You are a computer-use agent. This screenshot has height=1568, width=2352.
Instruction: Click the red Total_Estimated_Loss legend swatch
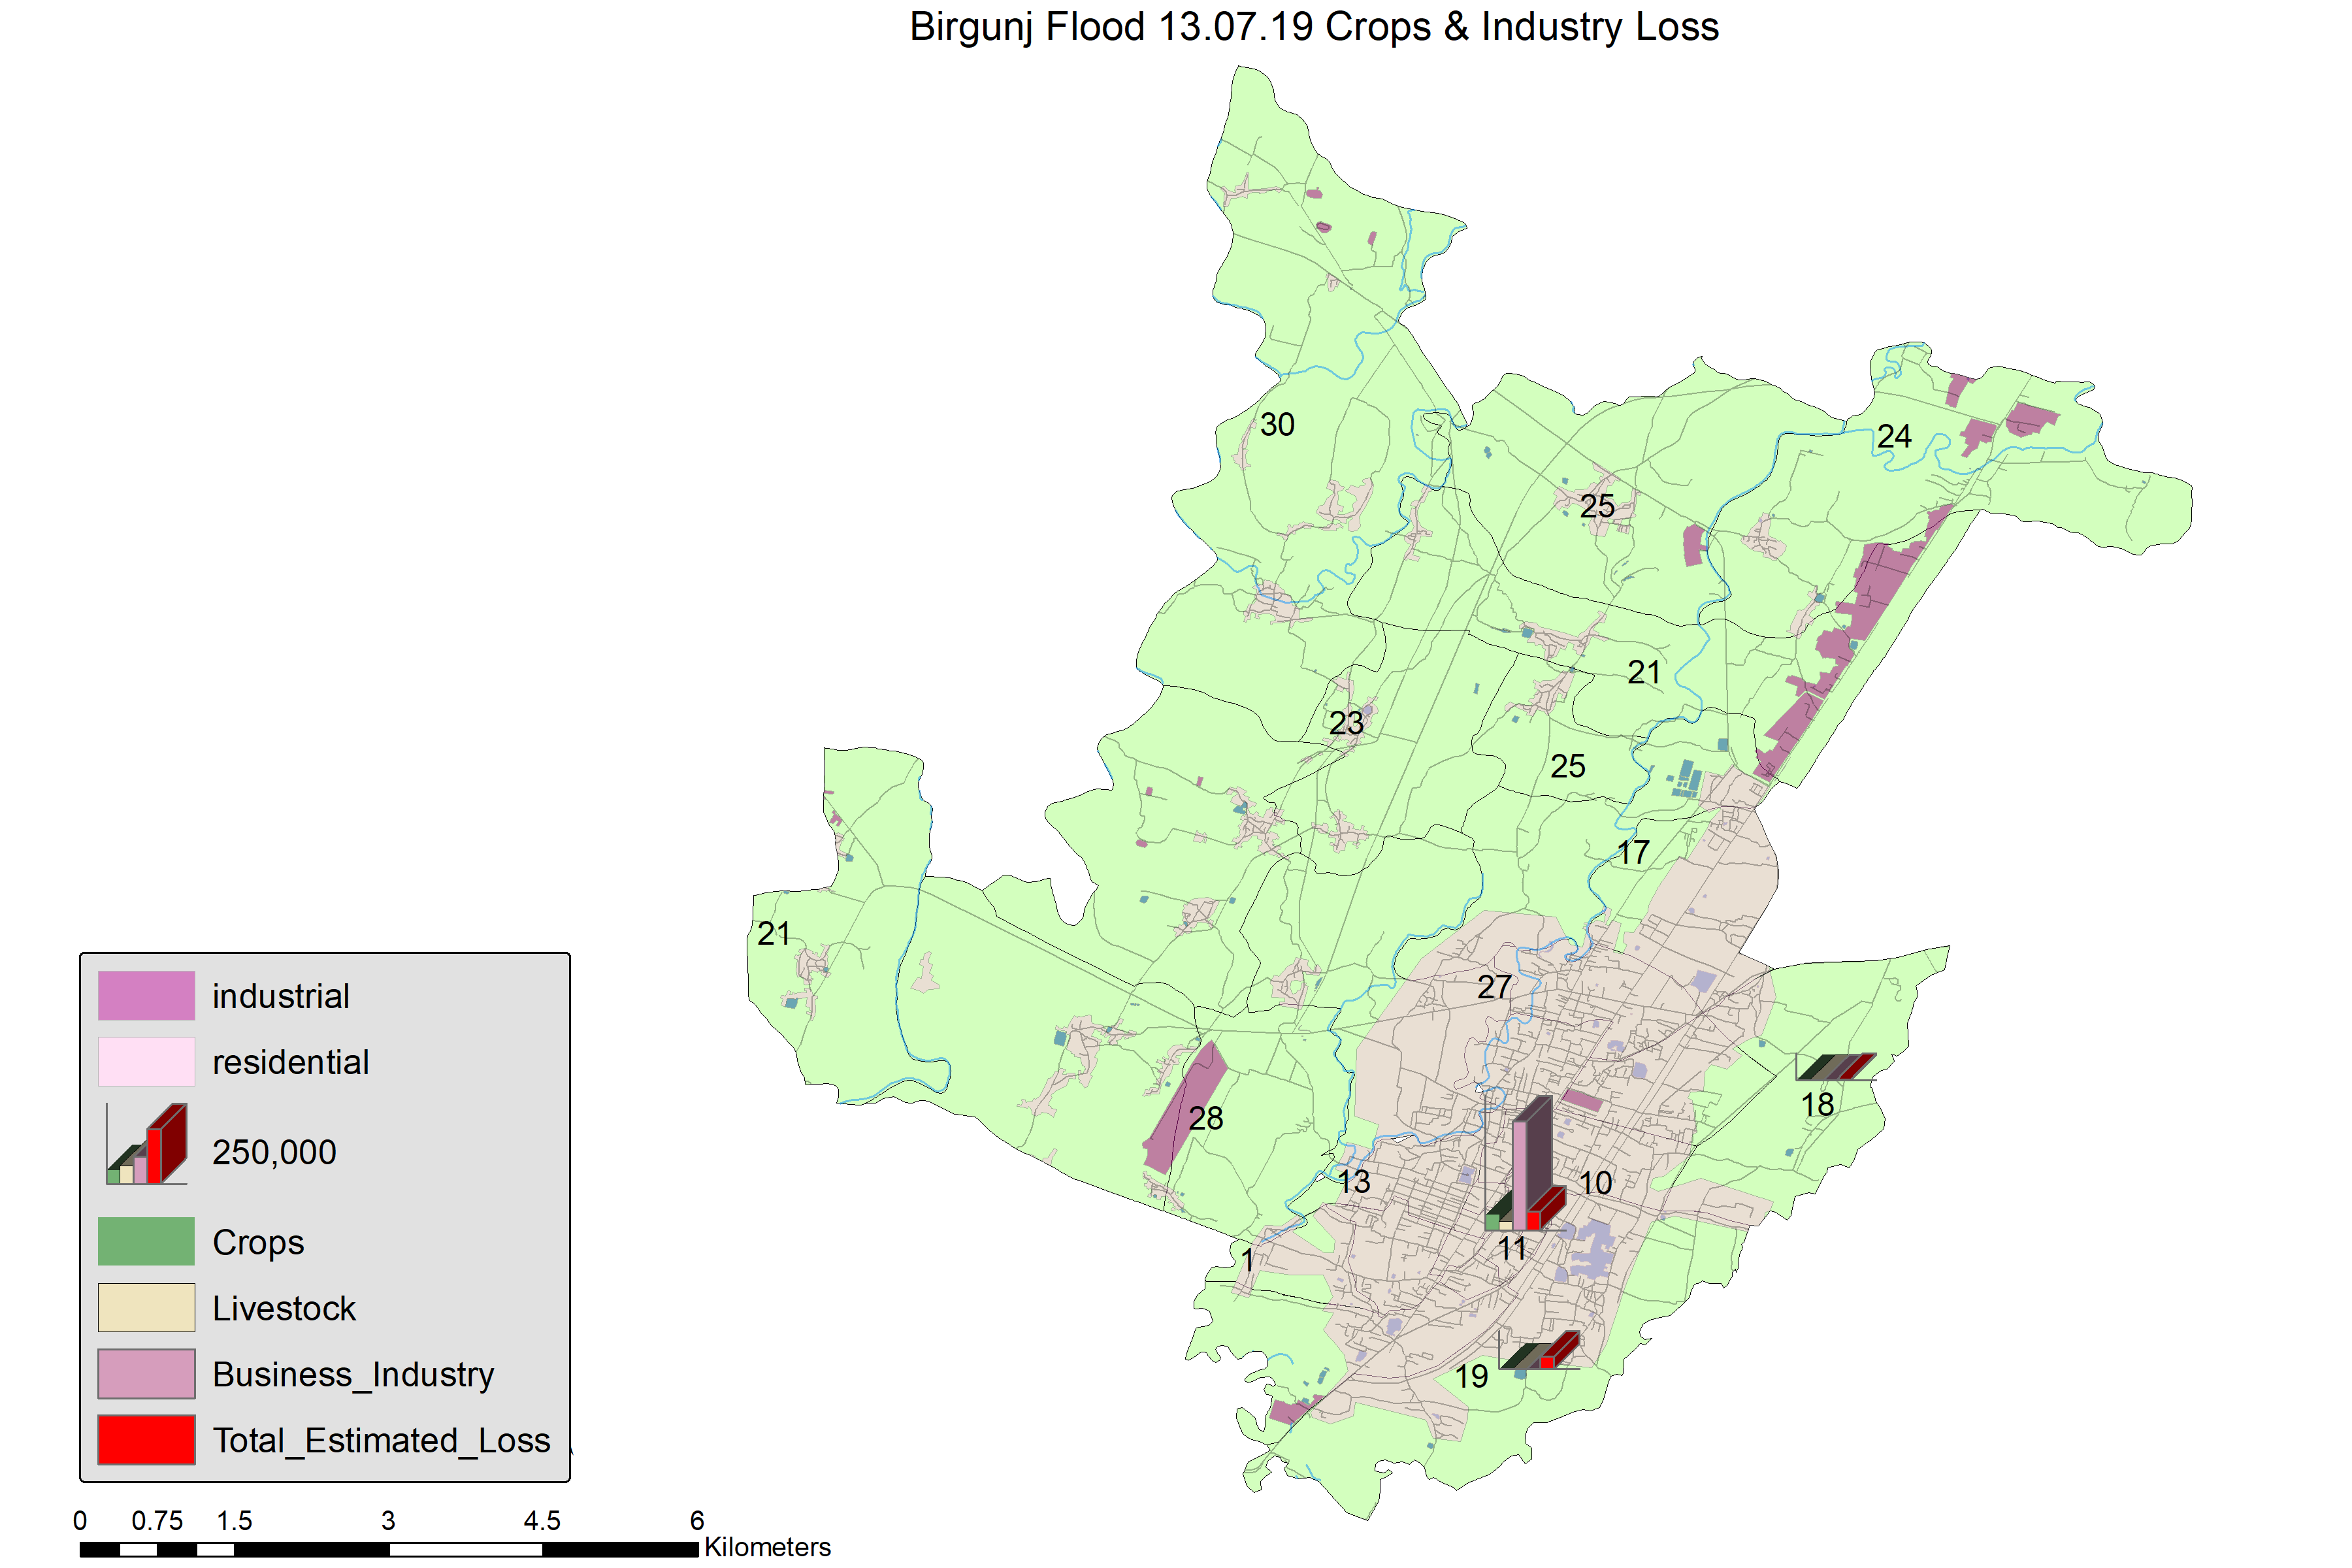point(146,1439)
